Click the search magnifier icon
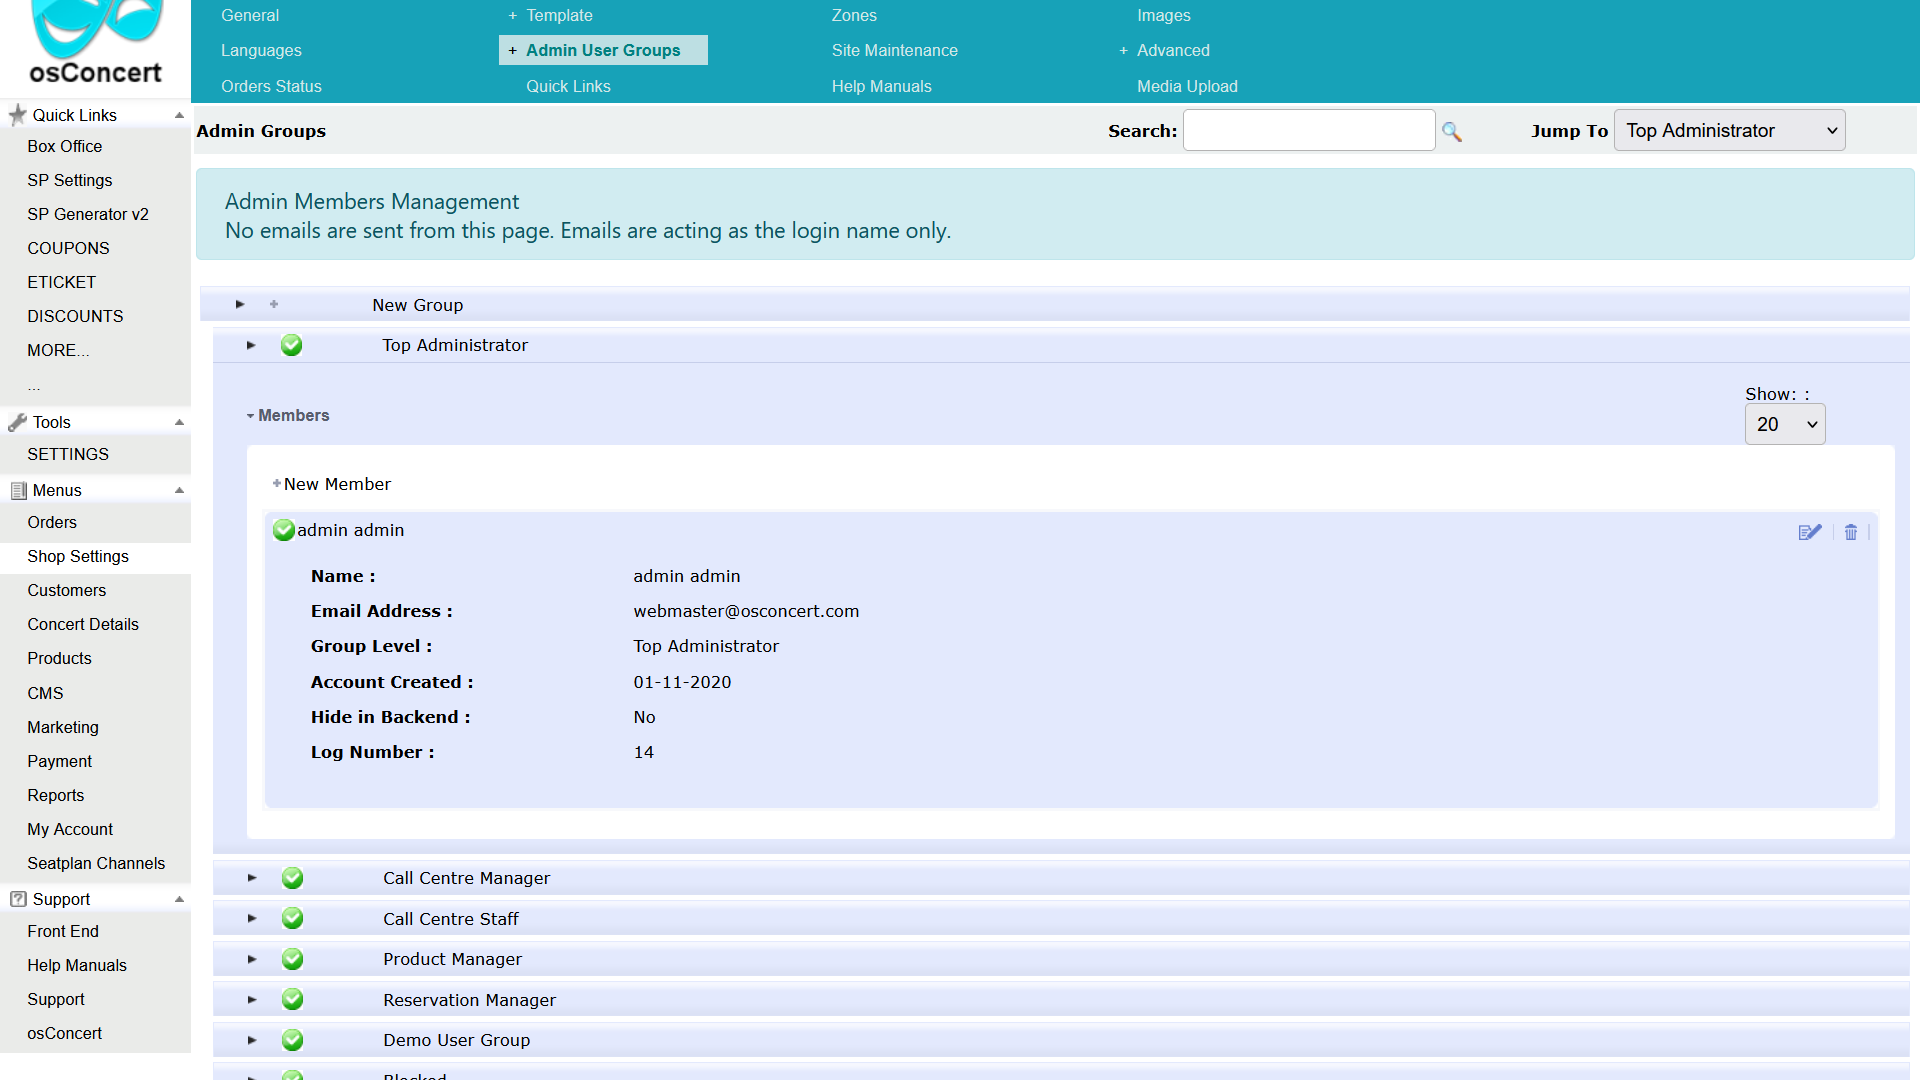 (x=1452, y=131)
